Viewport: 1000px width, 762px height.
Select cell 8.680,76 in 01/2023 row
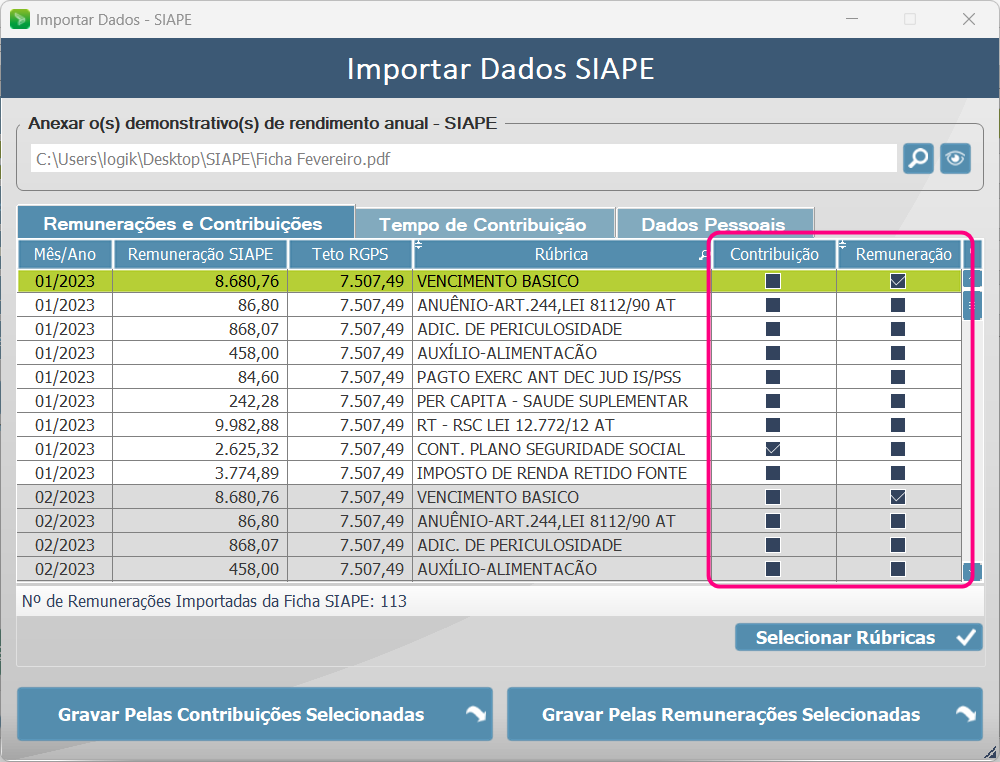200,281
